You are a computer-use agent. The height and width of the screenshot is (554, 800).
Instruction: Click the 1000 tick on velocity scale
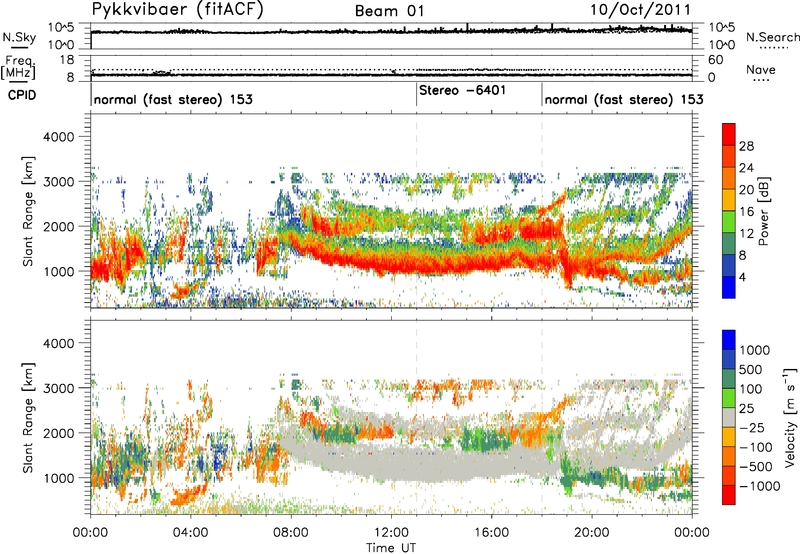click(754, 350)
